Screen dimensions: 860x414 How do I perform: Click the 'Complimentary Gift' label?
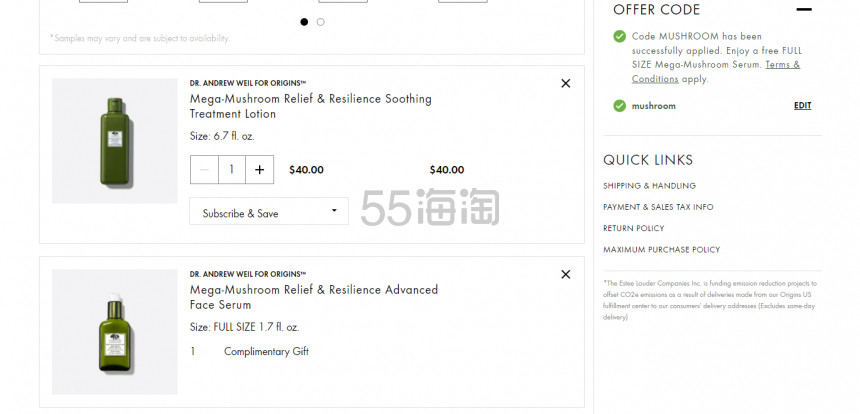pyautogui.click(x=266, y=351)
